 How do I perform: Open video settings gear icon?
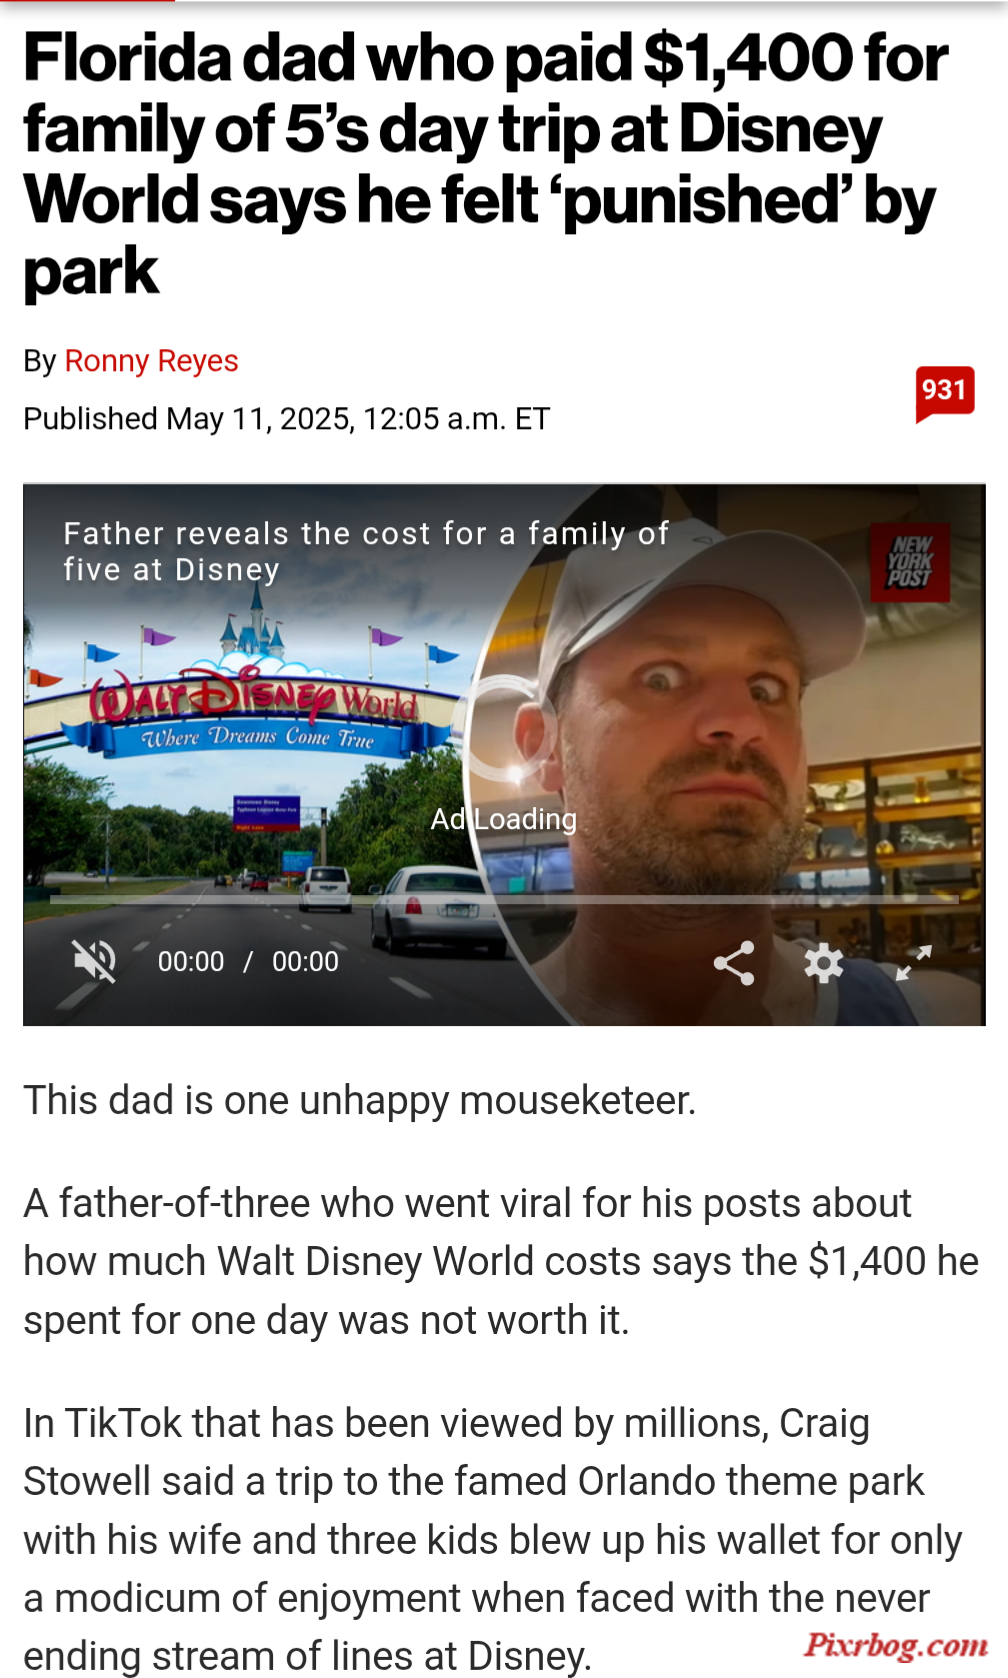pos(824,963)
